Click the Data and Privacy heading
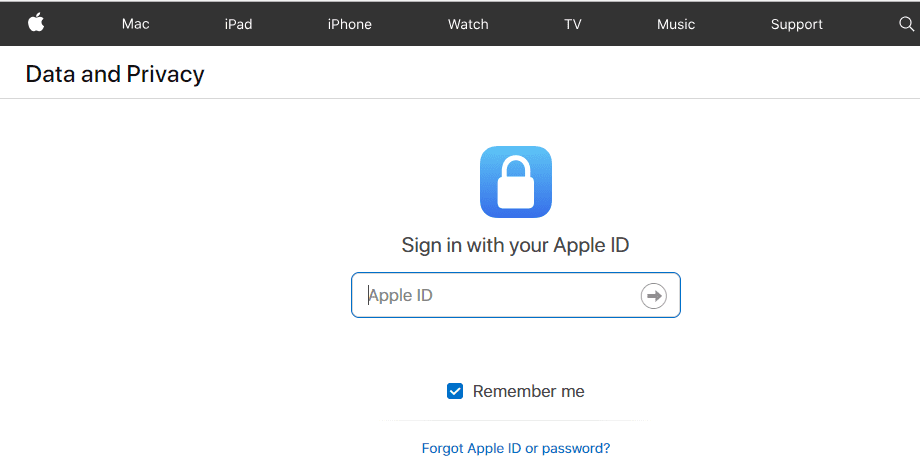 (x=115, y=75)
